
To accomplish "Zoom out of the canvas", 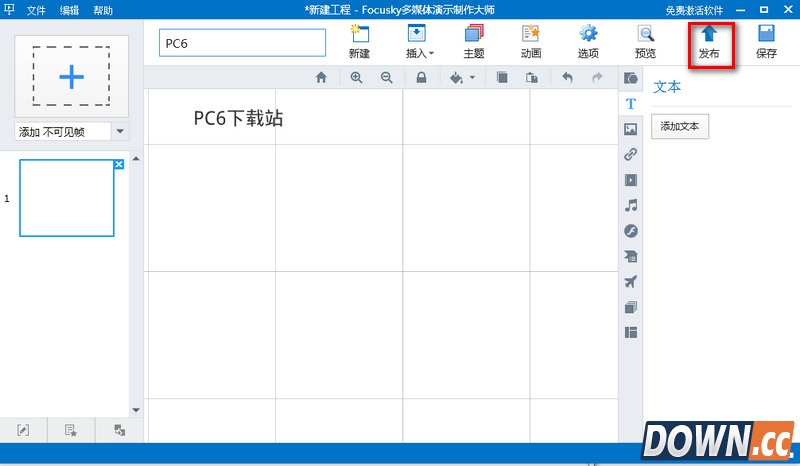I will [x=387, y=78].
